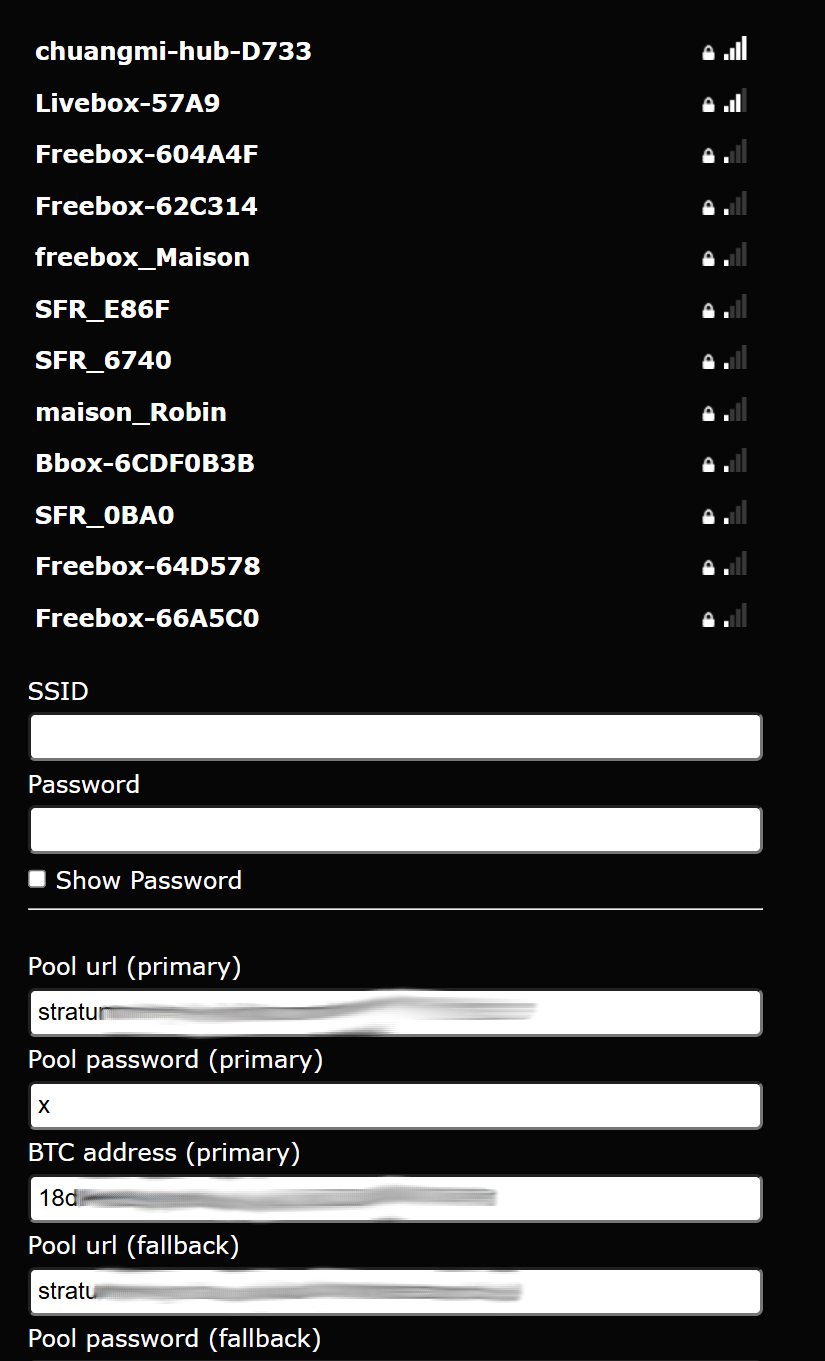Enable the Show Password checkbox

pos(37,879)
